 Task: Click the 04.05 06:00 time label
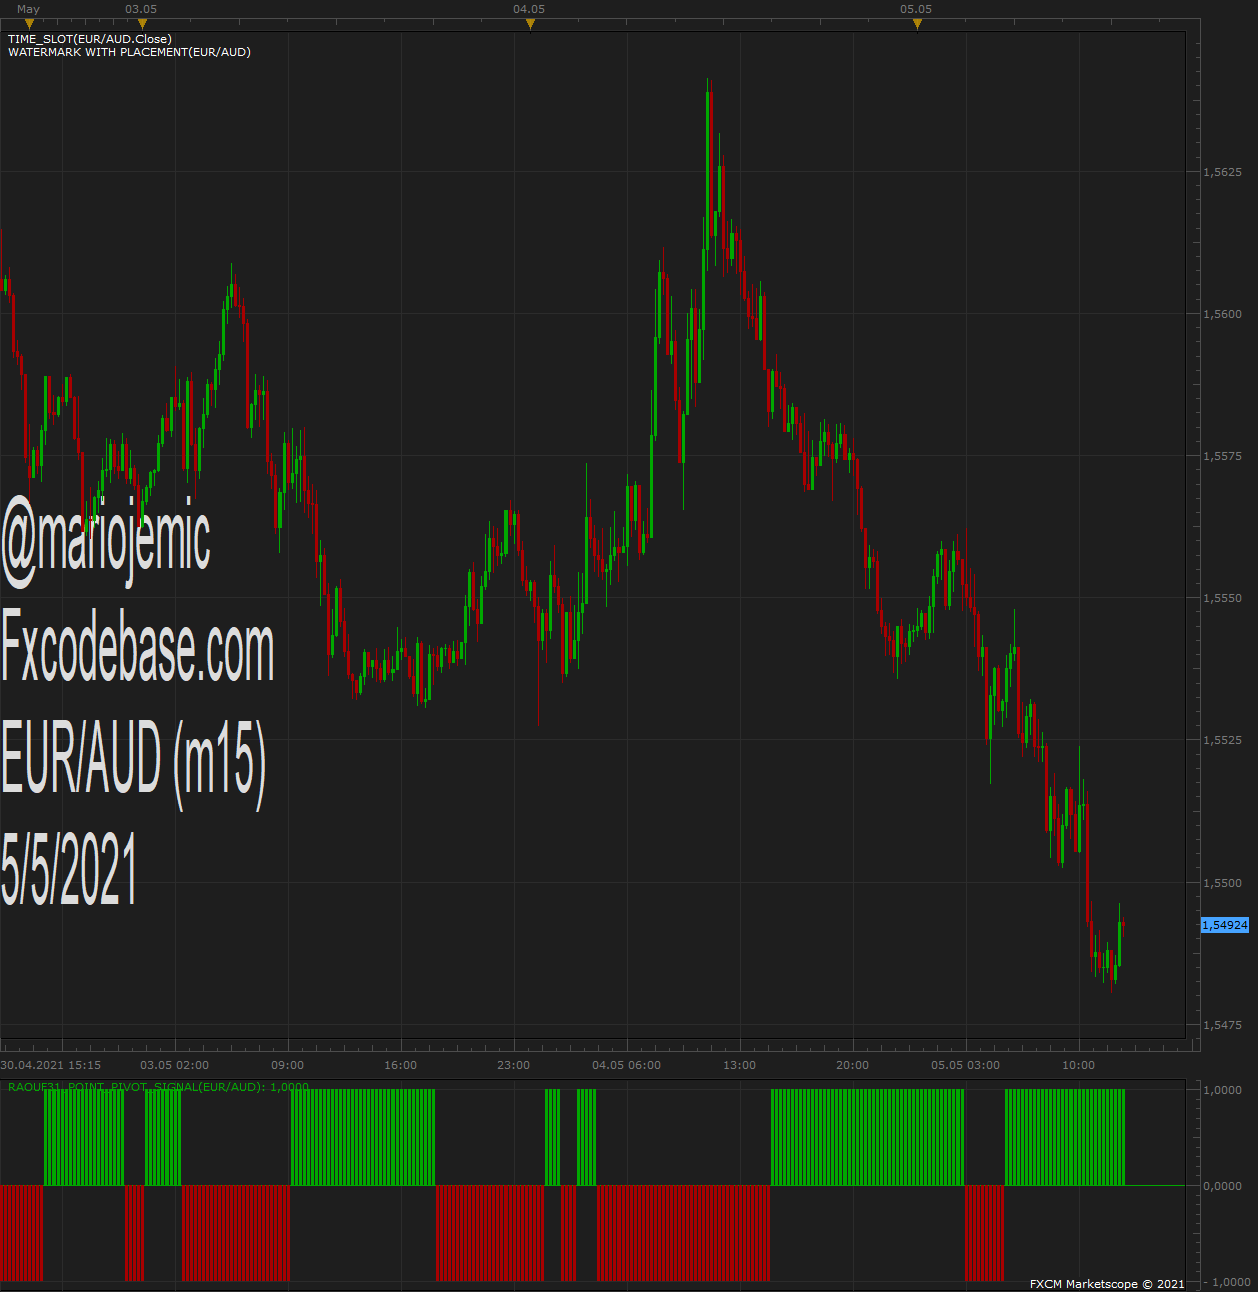tap(627, 1065)
